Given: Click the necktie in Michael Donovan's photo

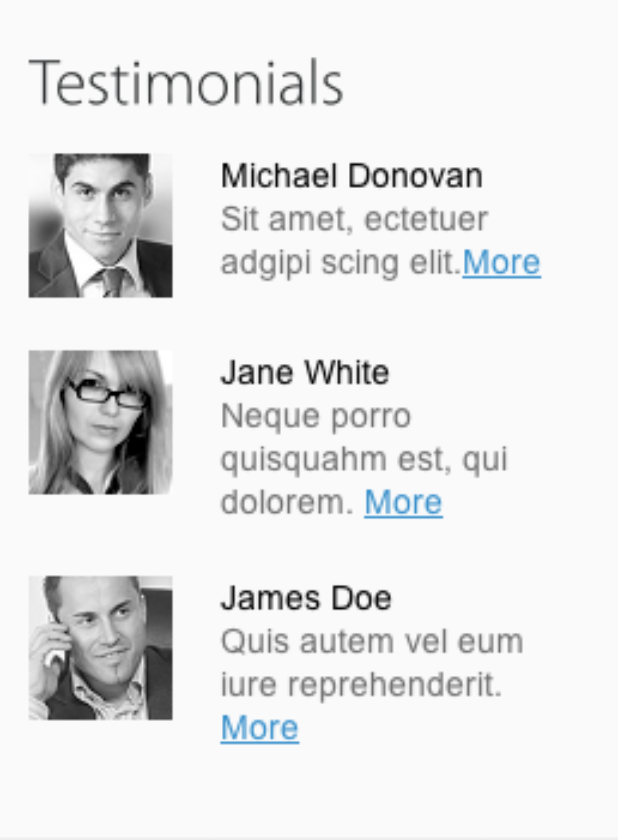Looking at the screenshot, I should click(x=111, y=281).
